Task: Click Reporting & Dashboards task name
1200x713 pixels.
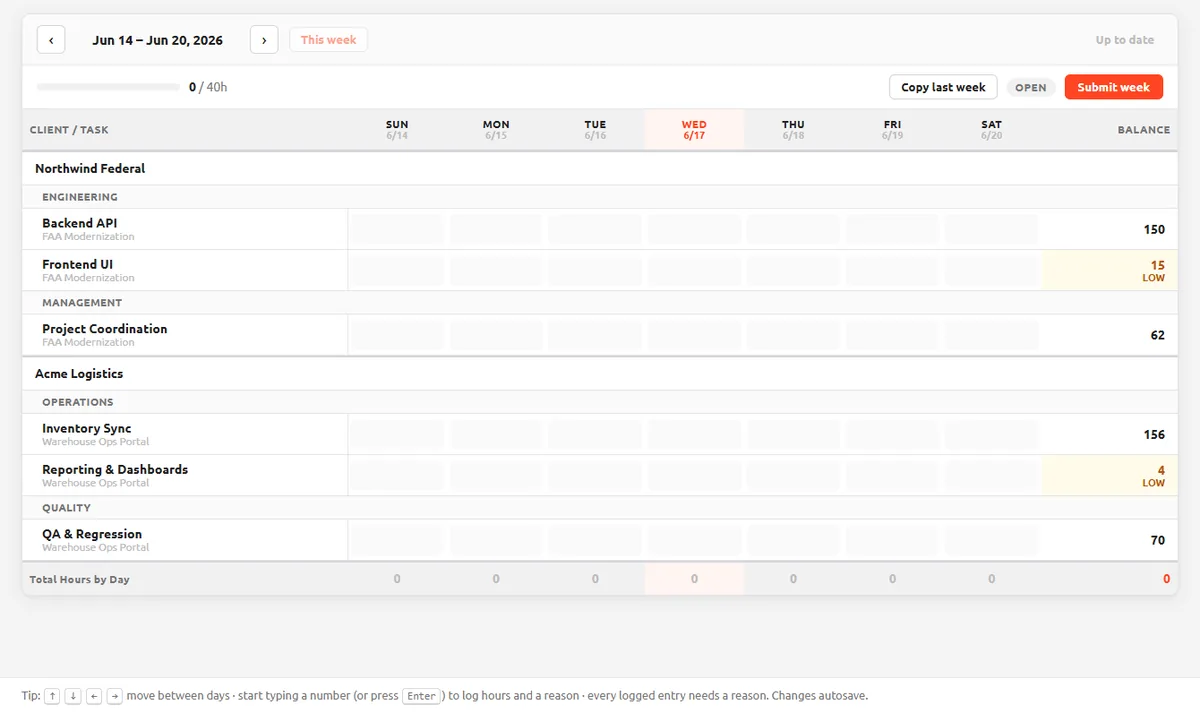Action: coord(115,469)
